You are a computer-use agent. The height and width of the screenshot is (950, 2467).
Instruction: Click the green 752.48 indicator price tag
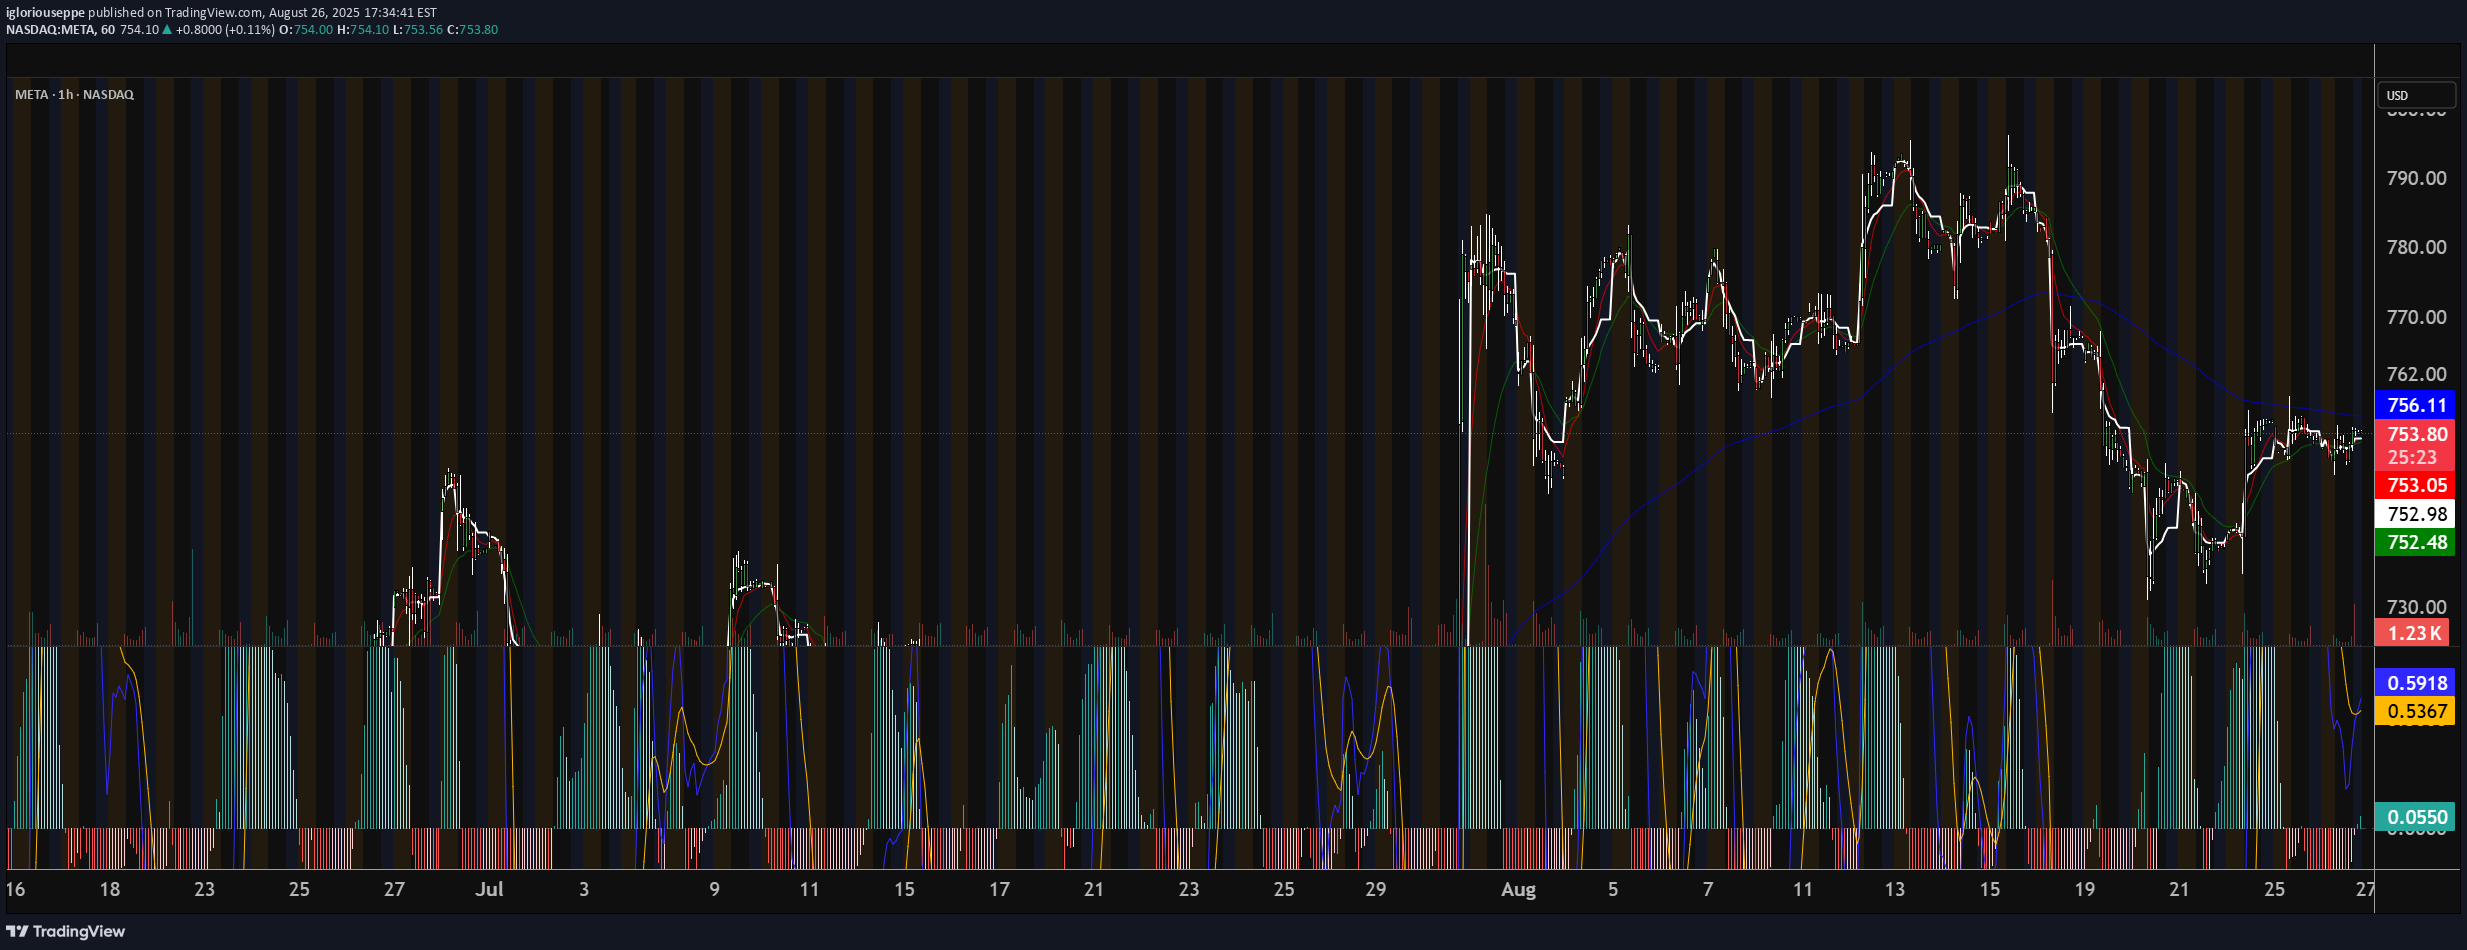point(2415,542)
